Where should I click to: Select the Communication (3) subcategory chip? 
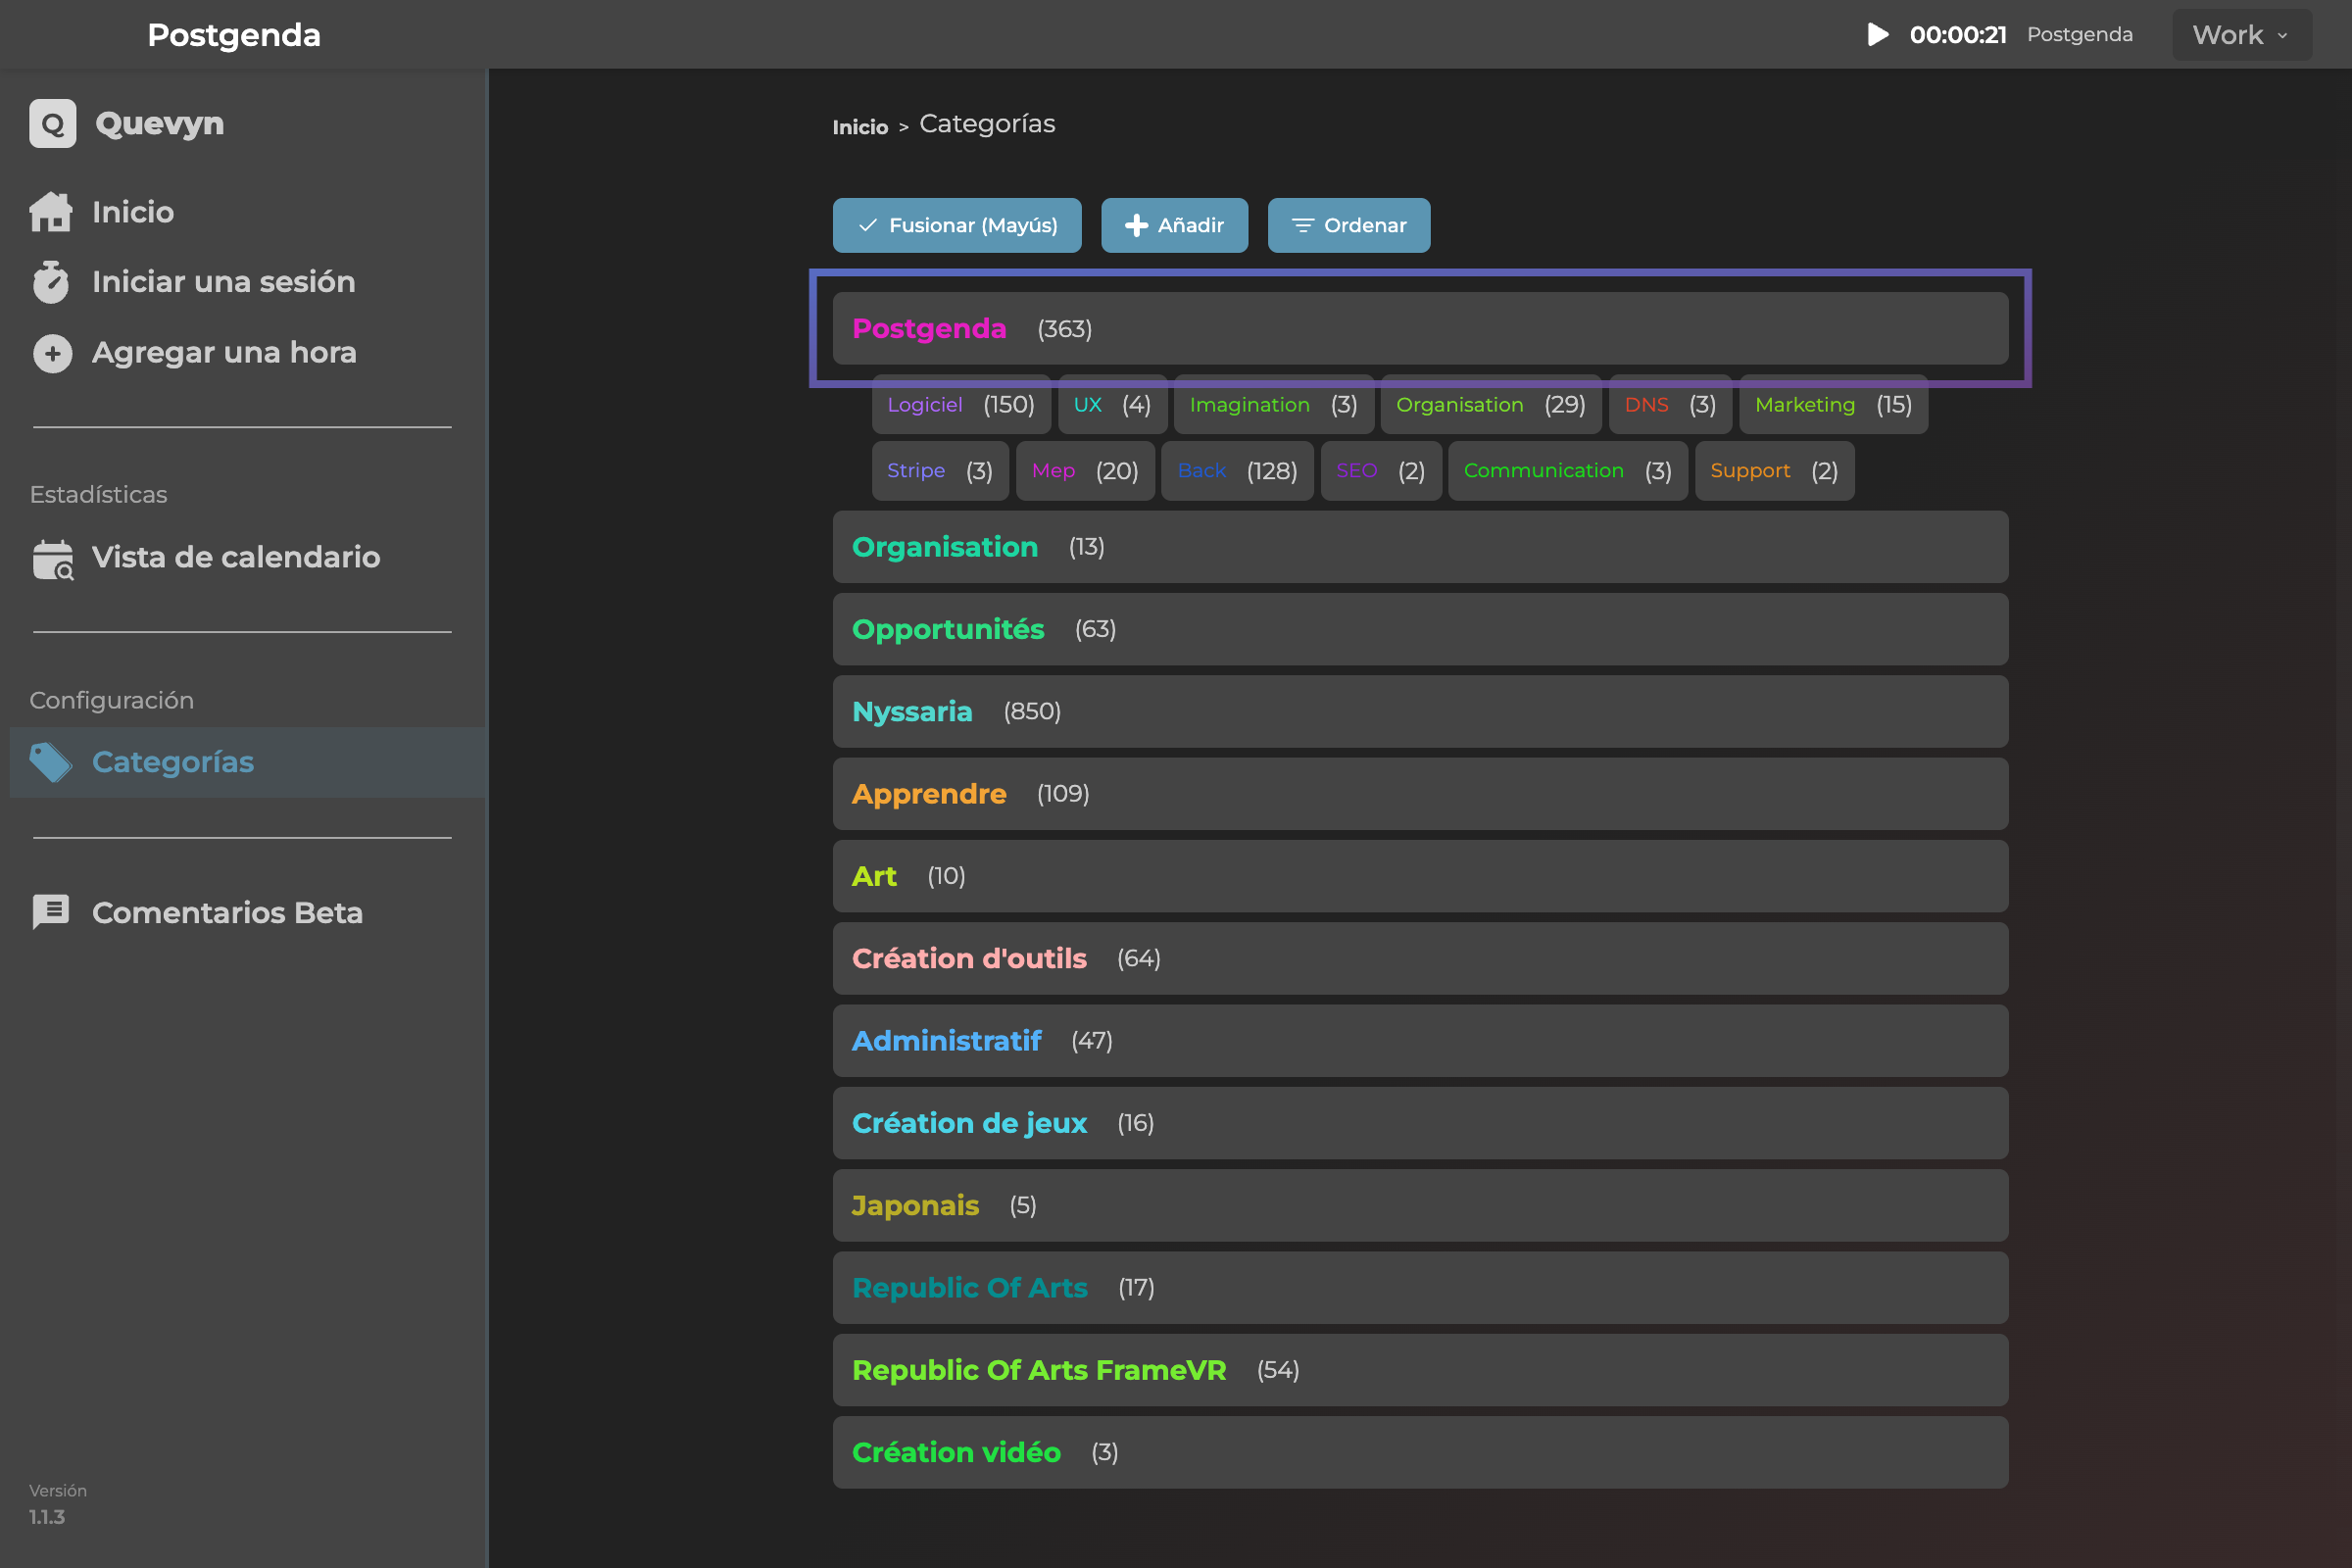(x=1567, y=471)
